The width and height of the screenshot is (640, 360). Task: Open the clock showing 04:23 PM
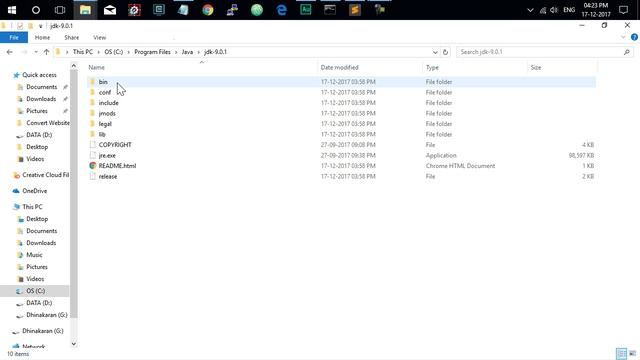tap(596, 10)
